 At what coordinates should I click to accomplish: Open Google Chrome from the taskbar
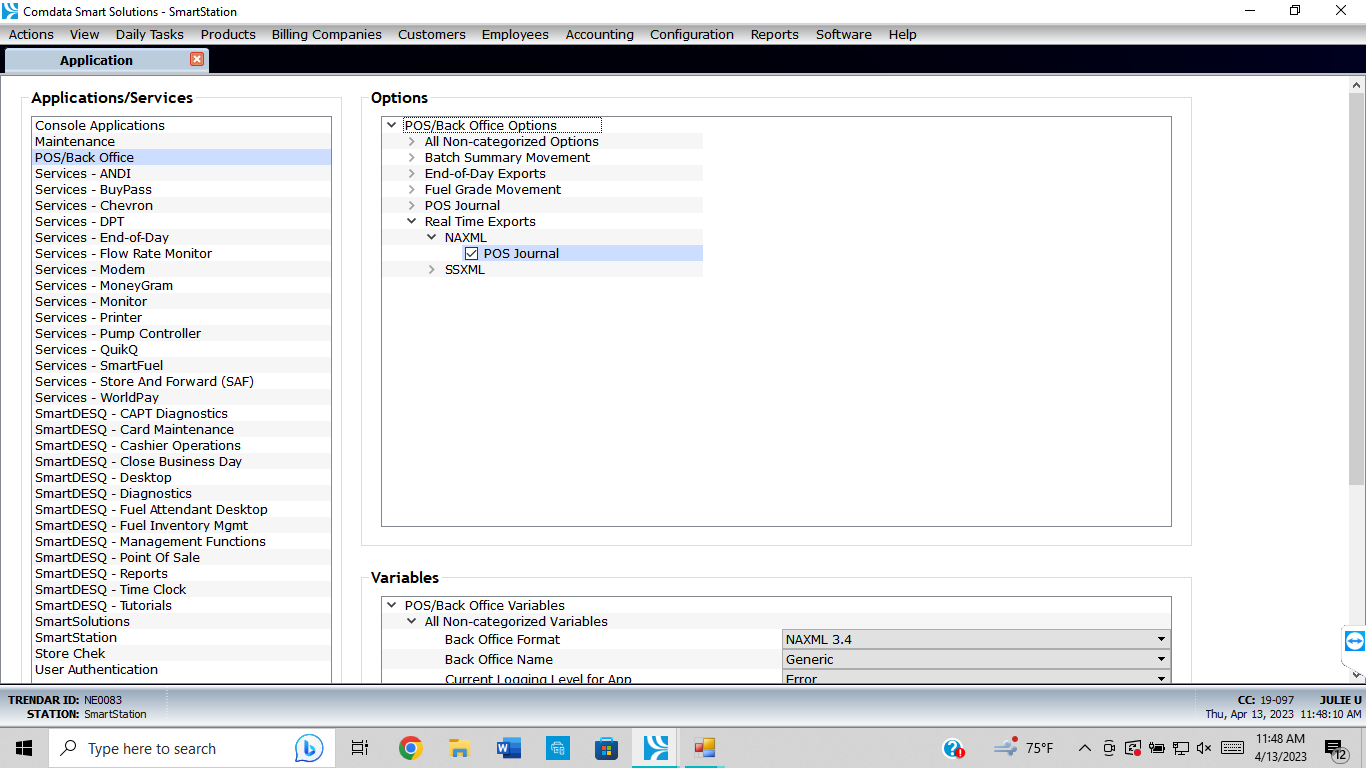[x=410, y=748]
